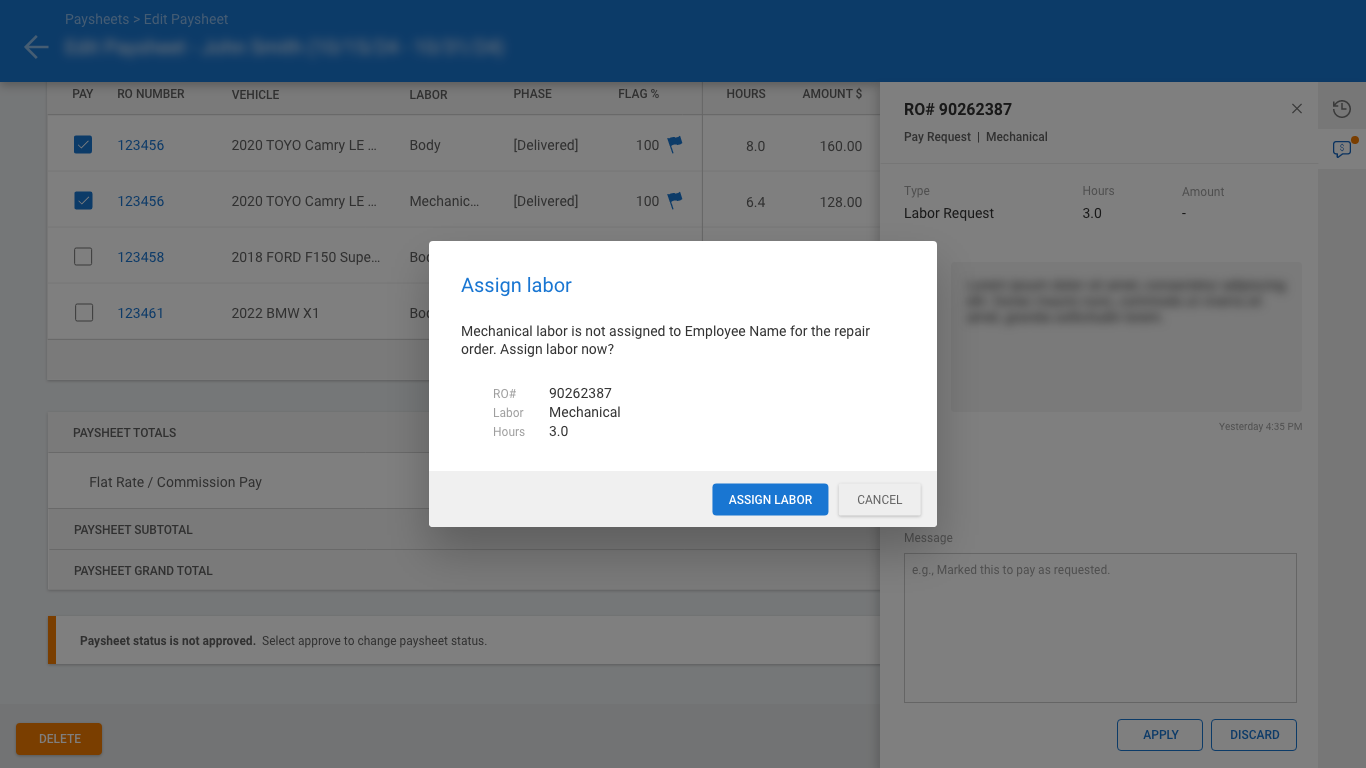This screenshot has width=1366, height=768.
Task: Click into the Message text area
Action: (1100, 628)
